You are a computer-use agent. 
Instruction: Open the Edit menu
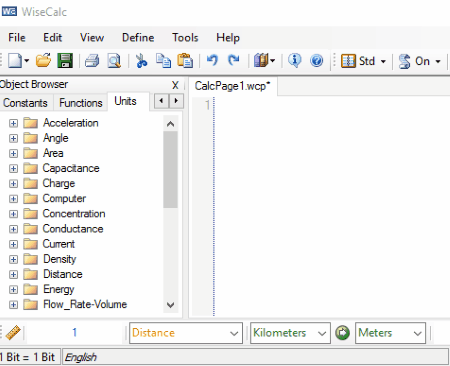52,37
